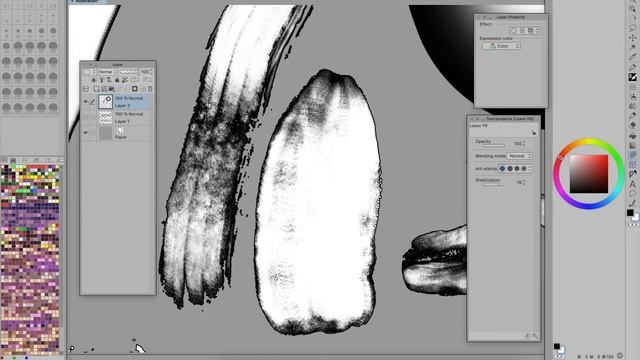Toggle Set as reference layer

pos(102,80)
